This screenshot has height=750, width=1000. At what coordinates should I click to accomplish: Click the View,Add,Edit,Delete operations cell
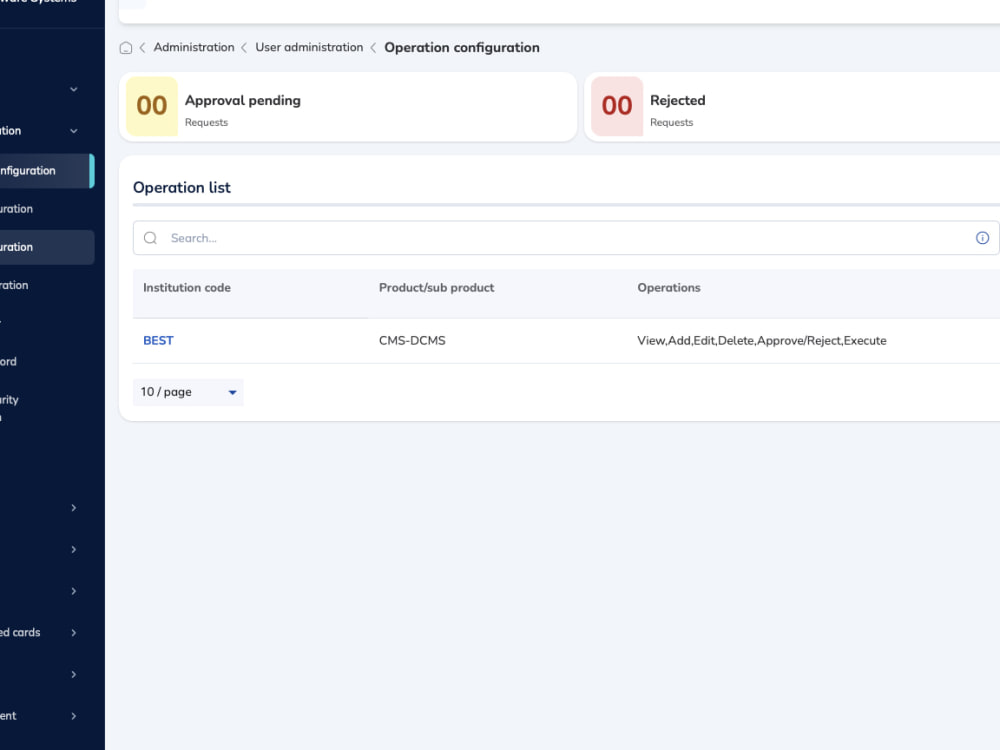coord(761,341)
